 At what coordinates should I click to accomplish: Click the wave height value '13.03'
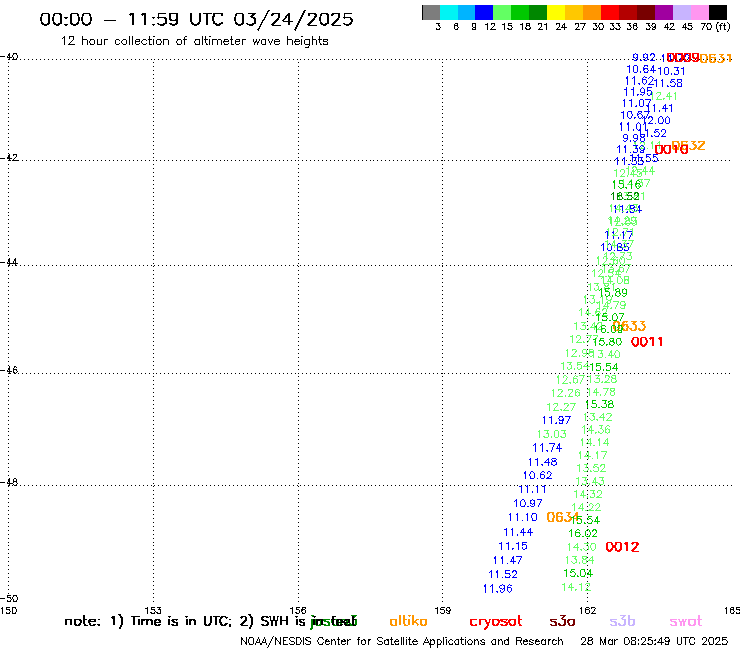pos(552,434)
